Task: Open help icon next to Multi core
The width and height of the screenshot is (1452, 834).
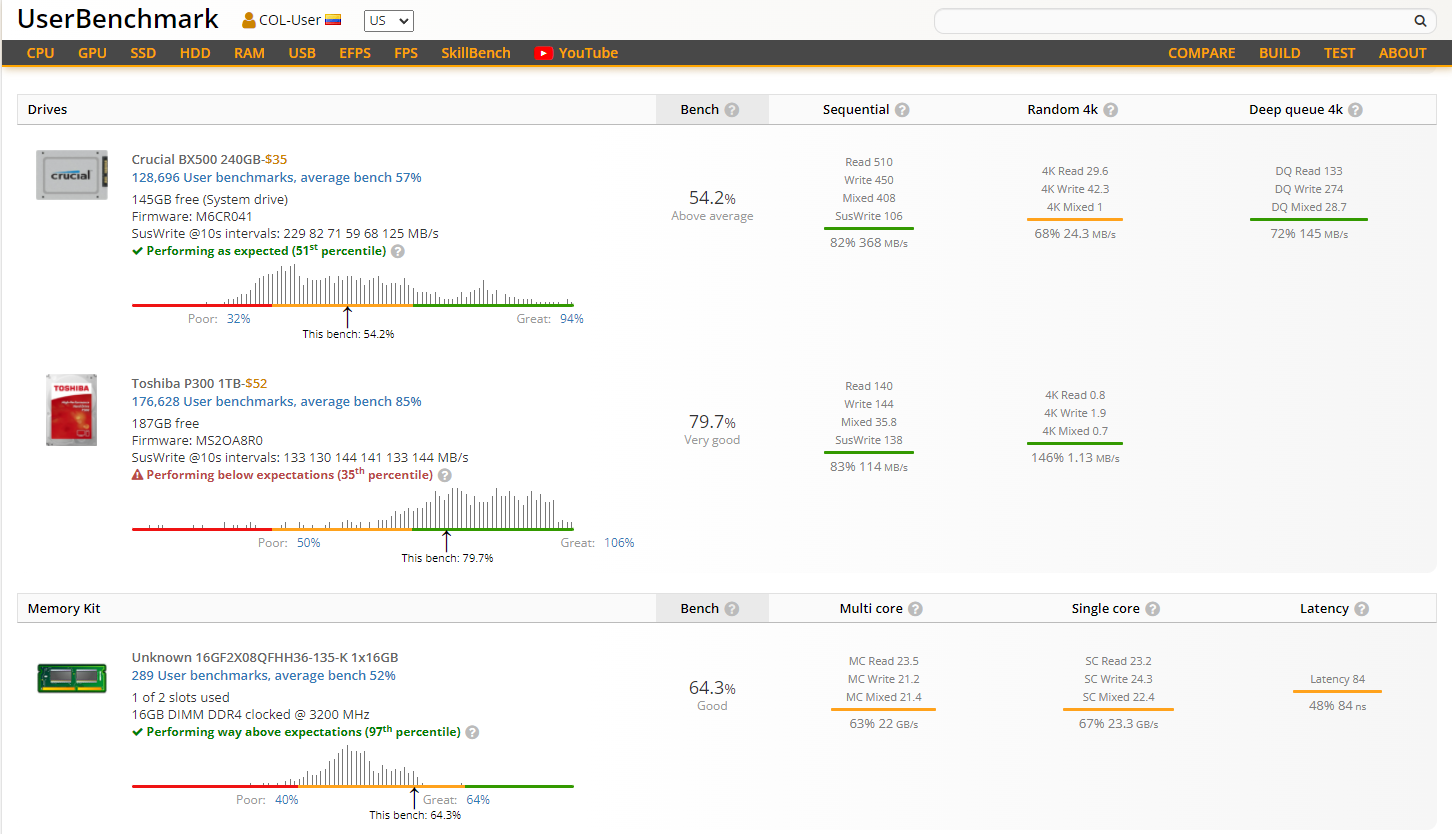Action: coord(915,609)
